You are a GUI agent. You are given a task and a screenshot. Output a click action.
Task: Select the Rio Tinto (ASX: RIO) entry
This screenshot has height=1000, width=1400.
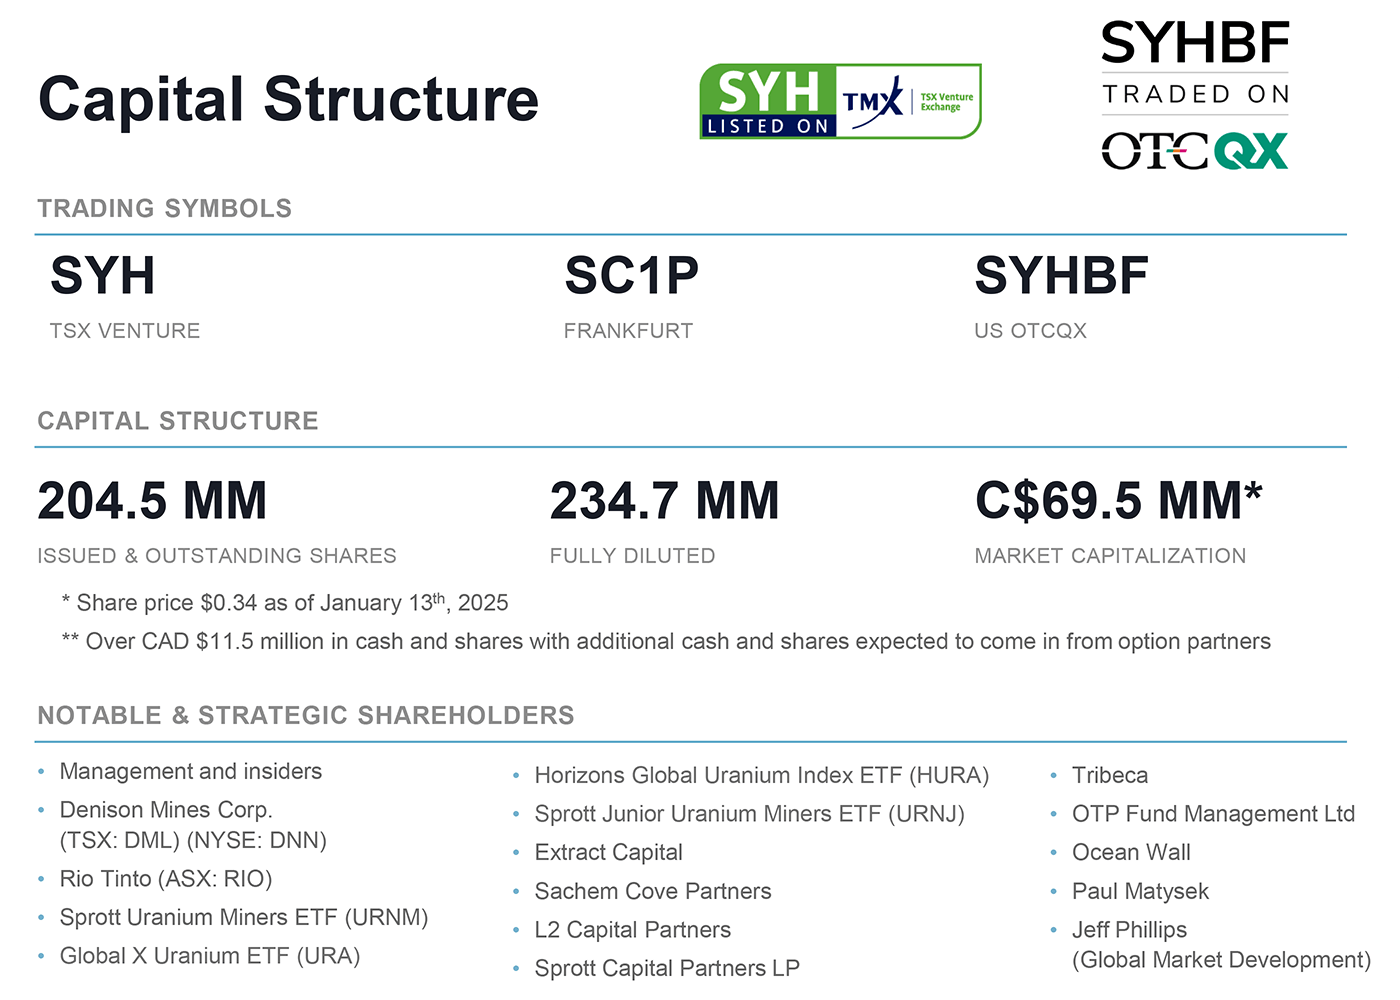166,879
